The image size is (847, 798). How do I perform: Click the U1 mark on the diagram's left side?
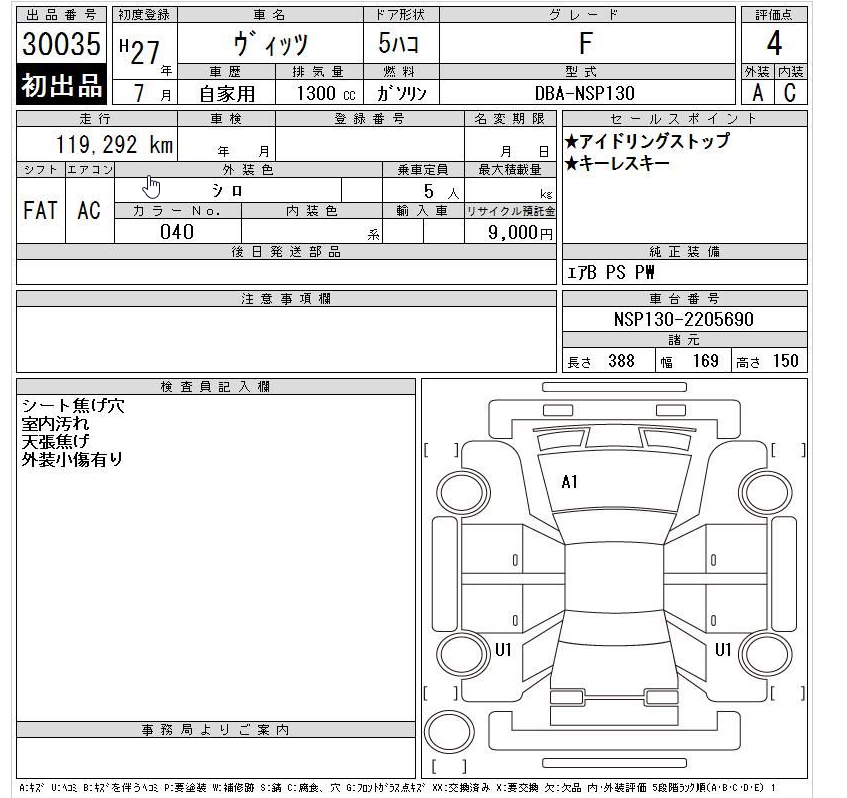coord(503,650)
